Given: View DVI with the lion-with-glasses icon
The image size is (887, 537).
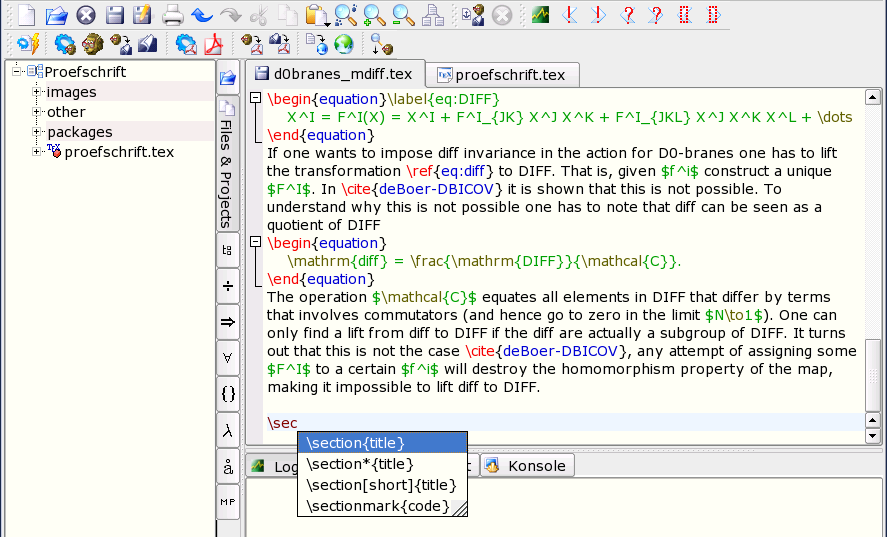Looking at the screenshot, I should pos(93,44).
